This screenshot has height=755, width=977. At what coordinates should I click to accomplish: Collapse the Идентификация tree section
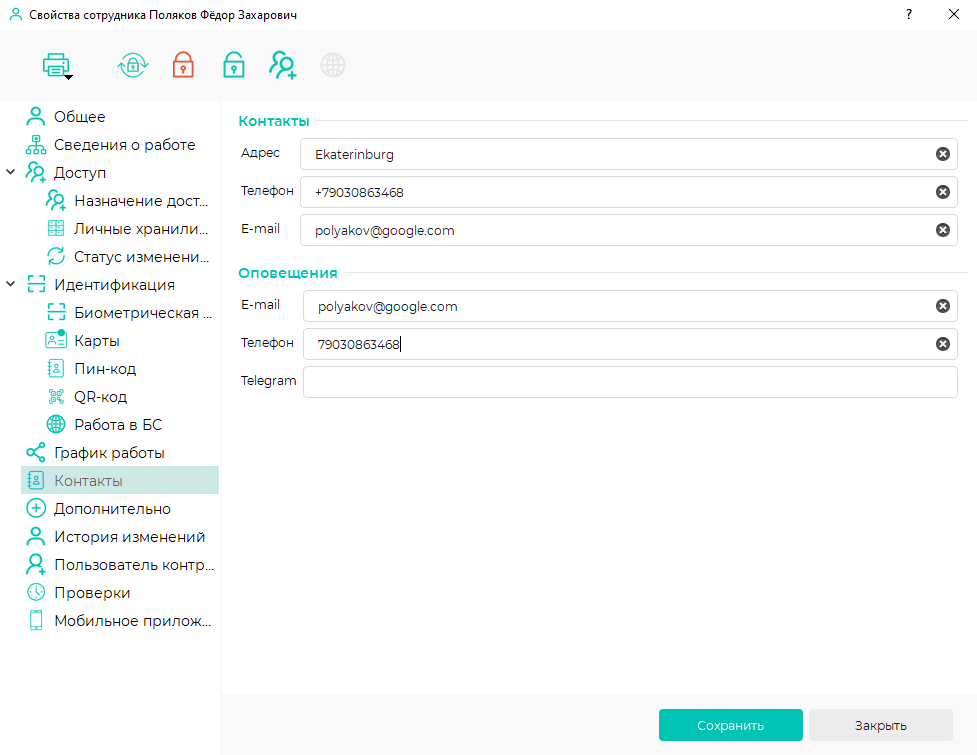click(x=11, y=284)
